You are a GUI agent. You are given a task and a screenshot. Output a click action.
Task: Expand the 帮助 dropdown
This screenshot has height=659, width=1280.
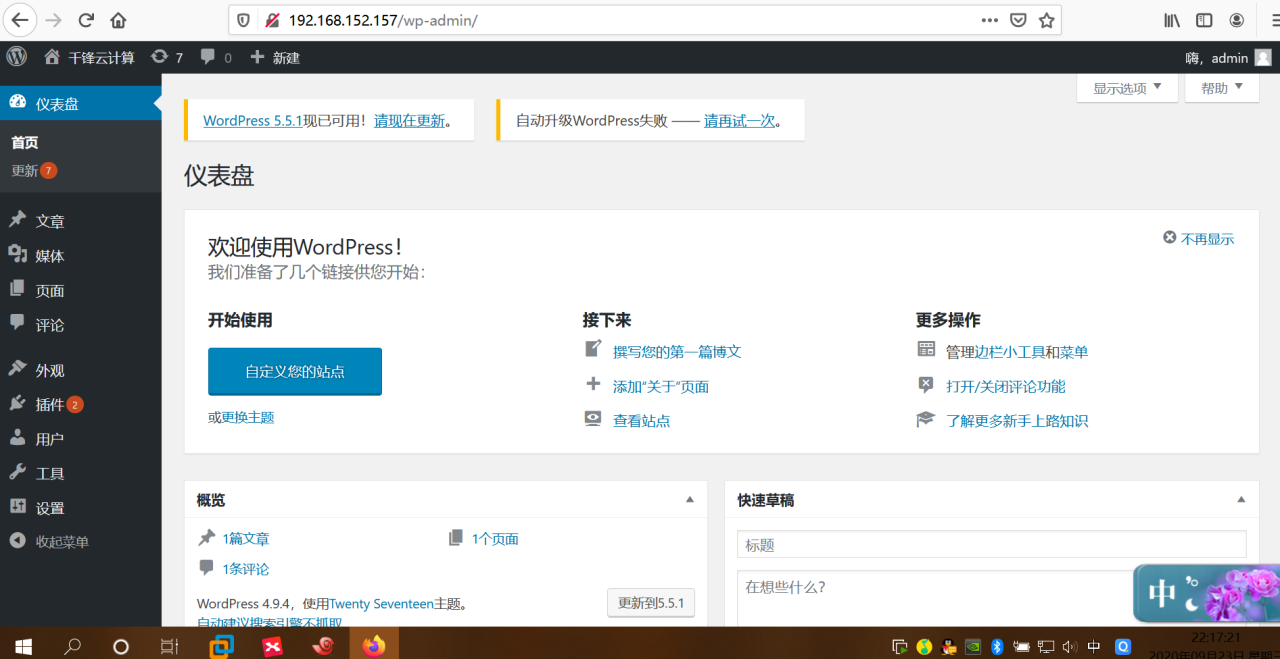pos(1222,88)
